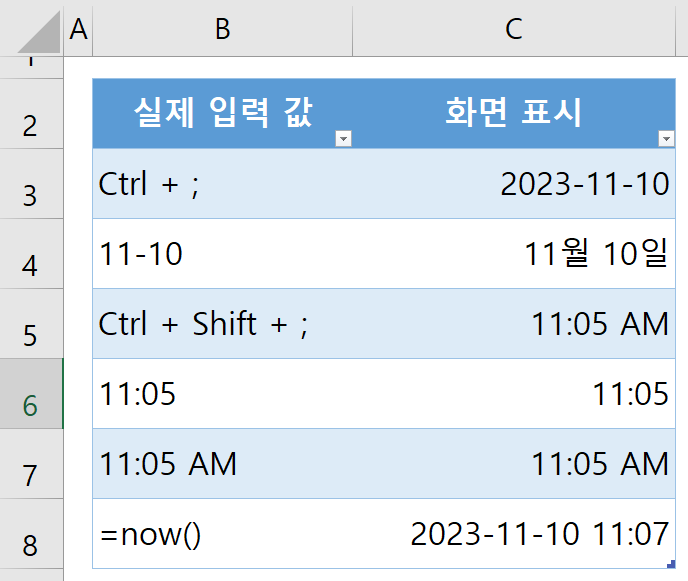The image size is (688, 581).
Task: Select cell containing Ctrl + Shift + ;
Action: [x=222, y=324]
